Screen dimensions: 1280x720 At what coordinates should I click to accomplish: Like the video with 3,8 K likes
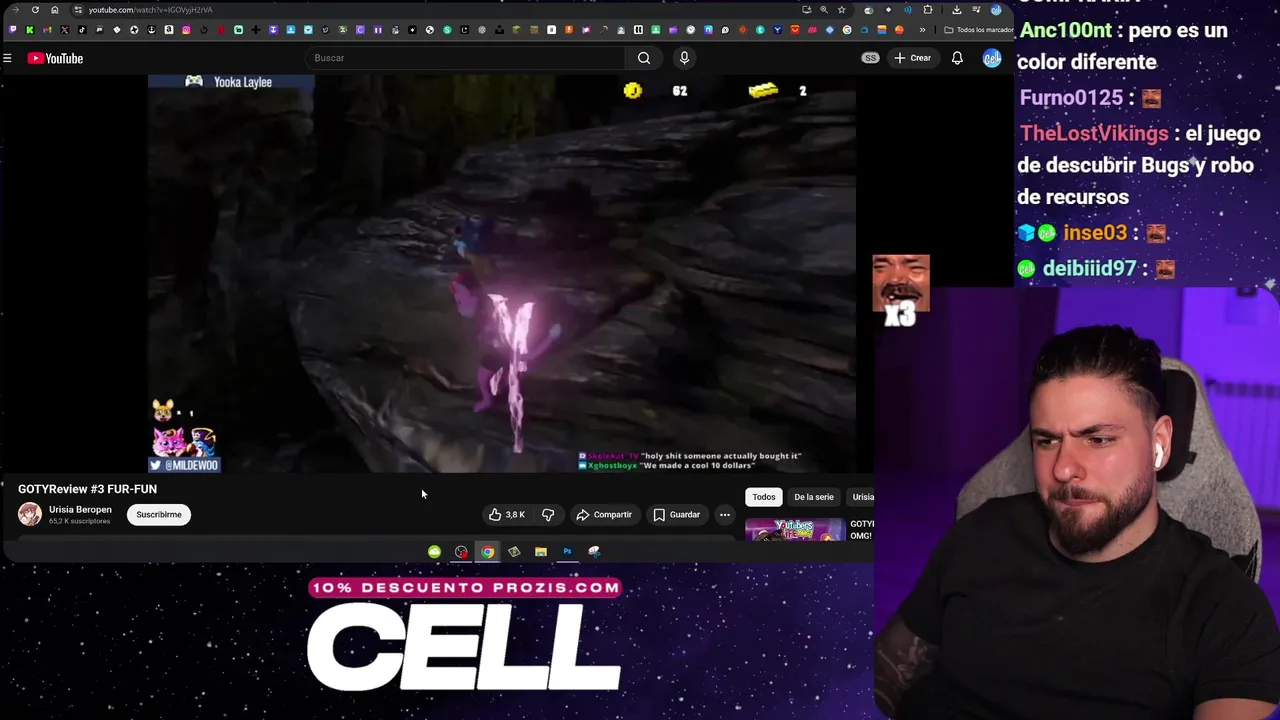506,514
